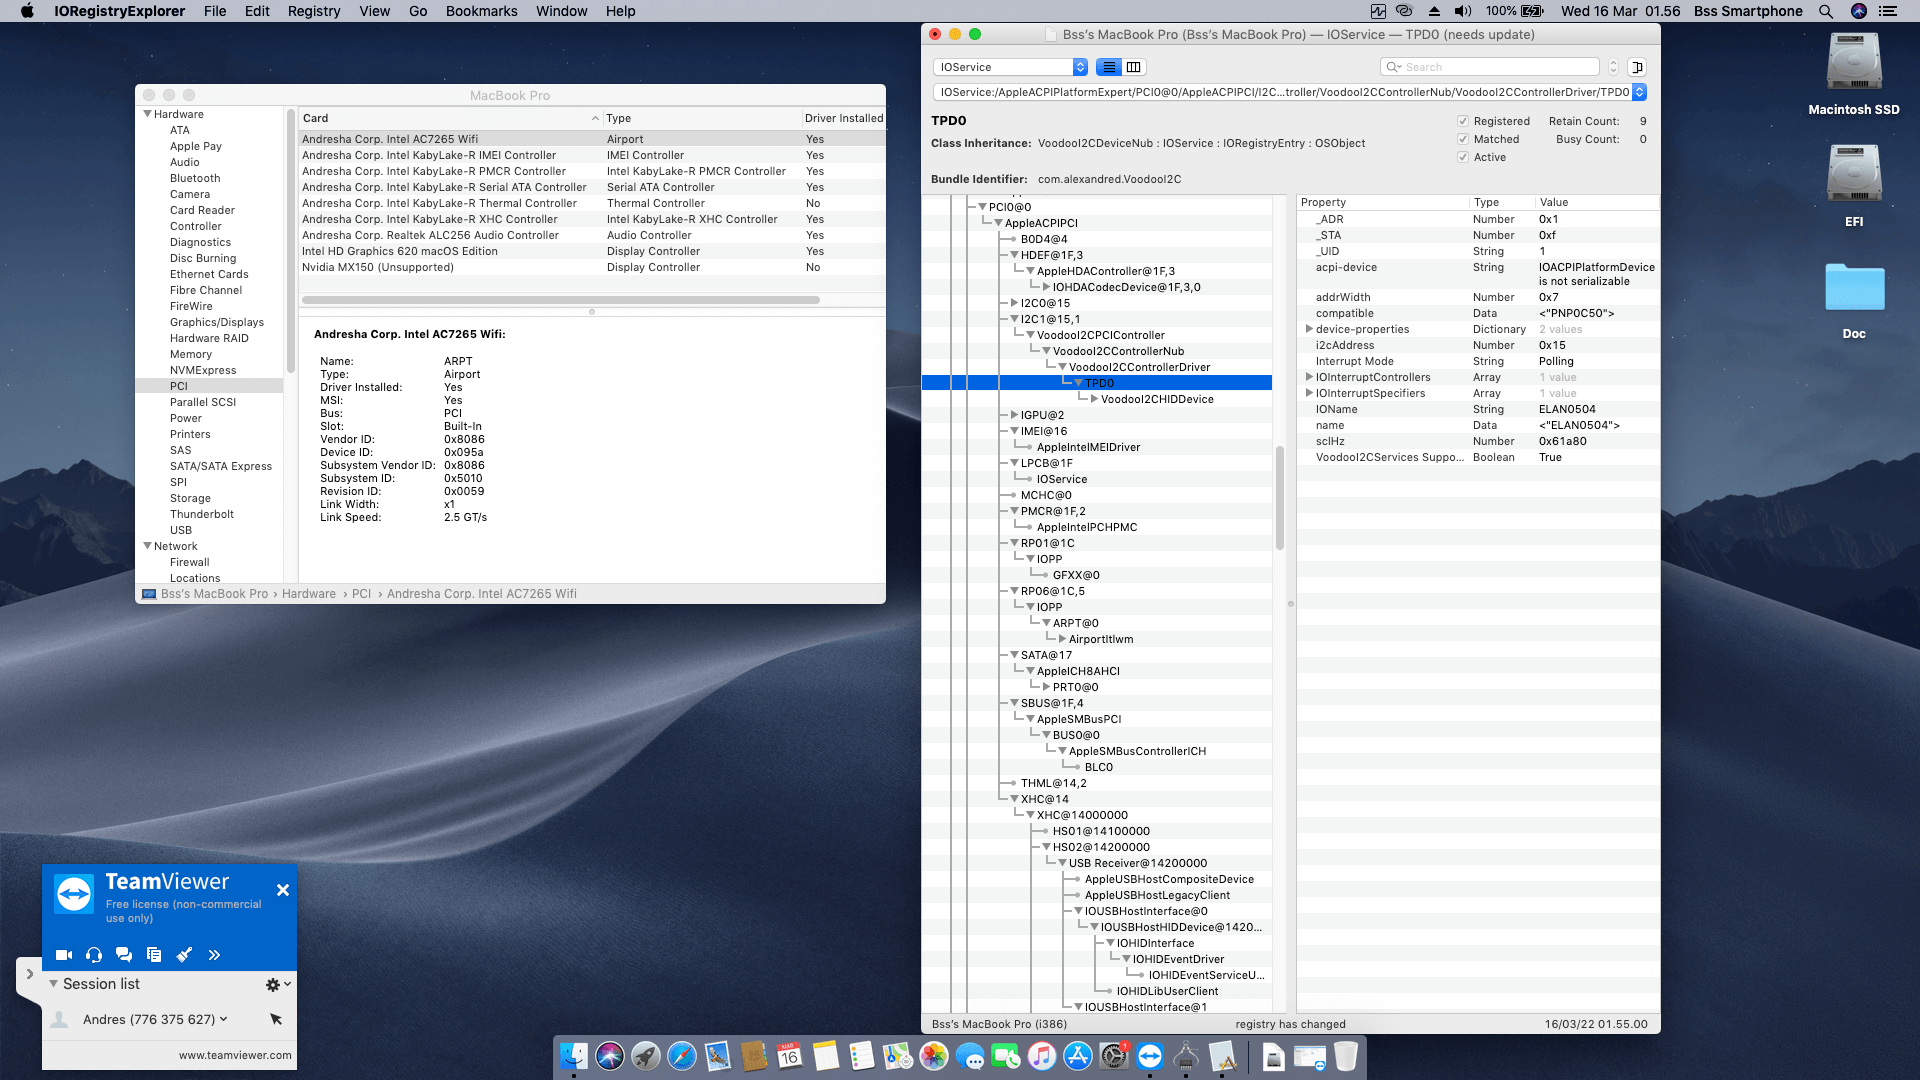Collapse the Hardware section triangle
The height and width of the screenshot is (1080, 1920).
[147, 114]
